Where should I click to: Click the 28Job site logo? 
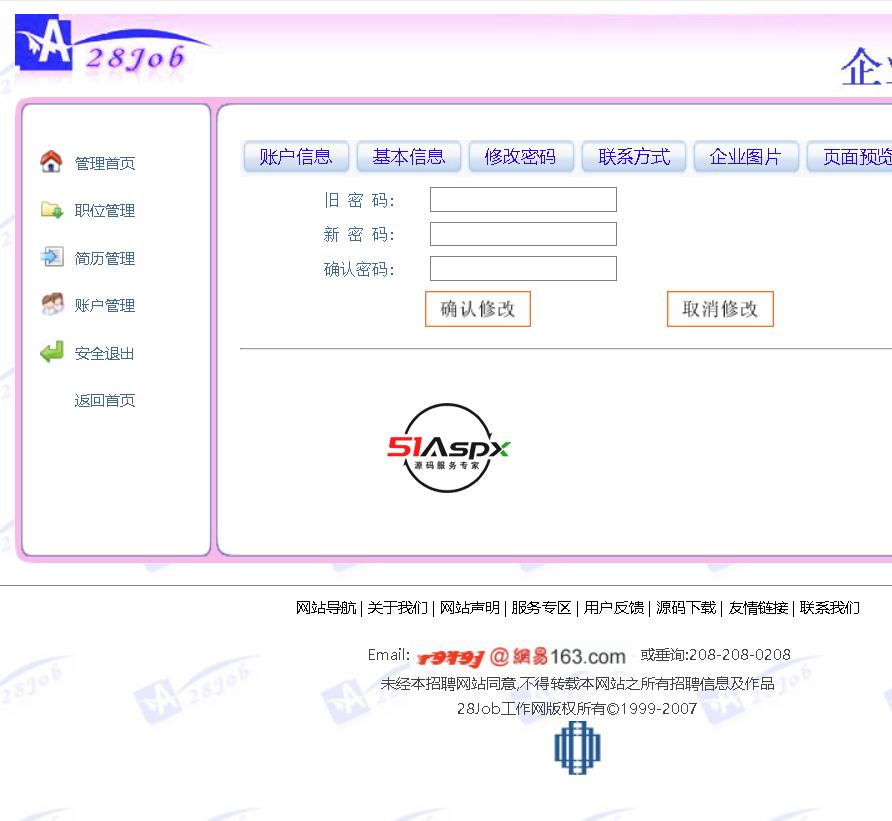[x=113, y=46]
